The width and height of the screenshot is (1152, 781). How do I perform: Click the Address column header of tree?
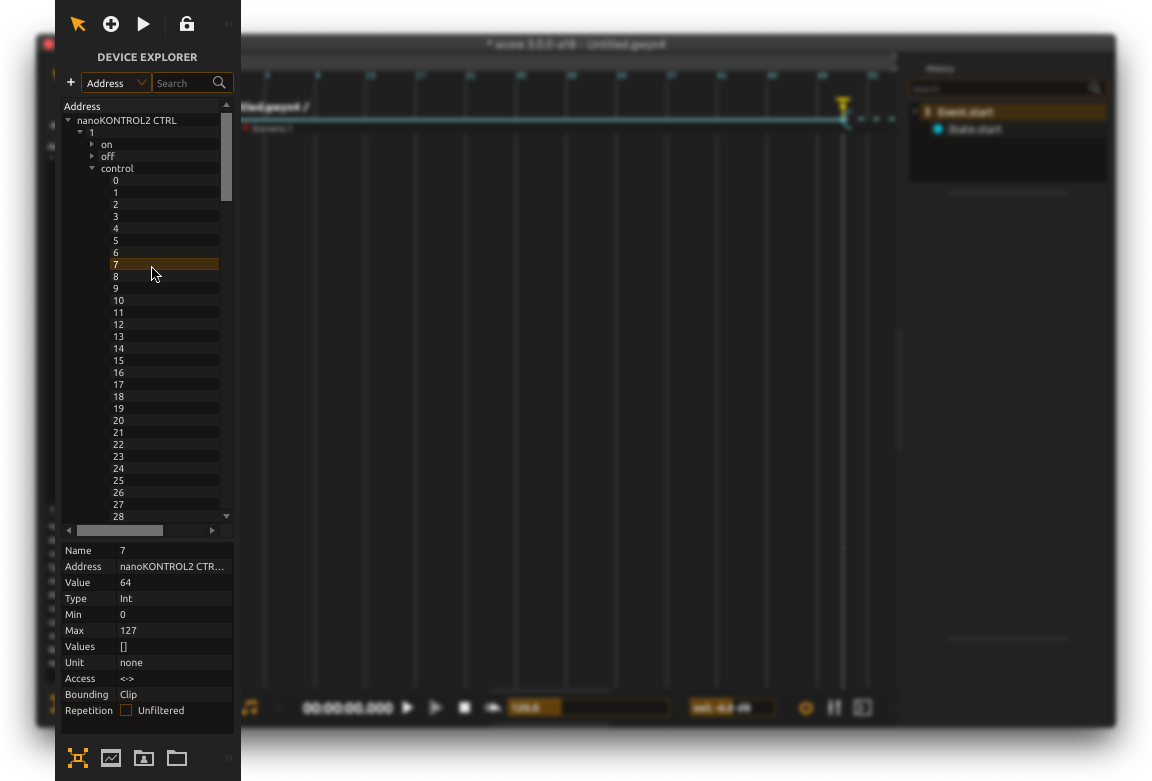coord(140,106)
